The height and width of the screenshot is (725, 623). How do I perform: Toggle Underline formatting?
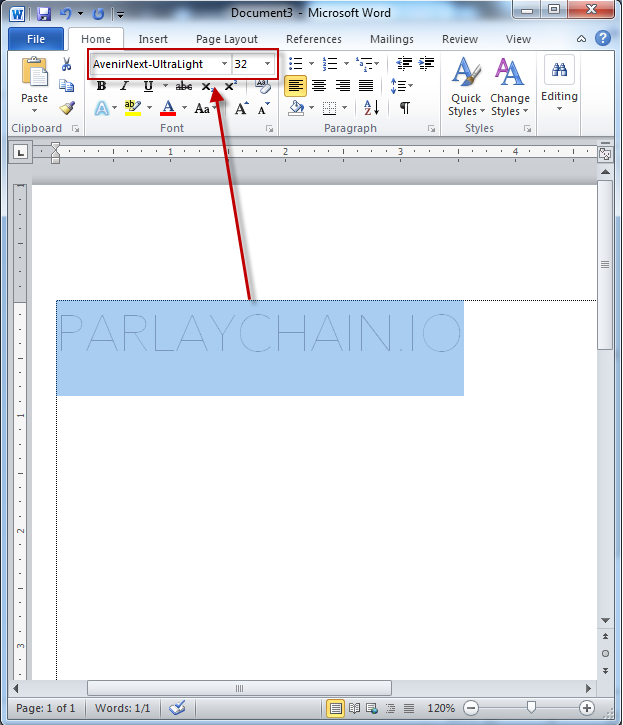[x=148, y=86]
